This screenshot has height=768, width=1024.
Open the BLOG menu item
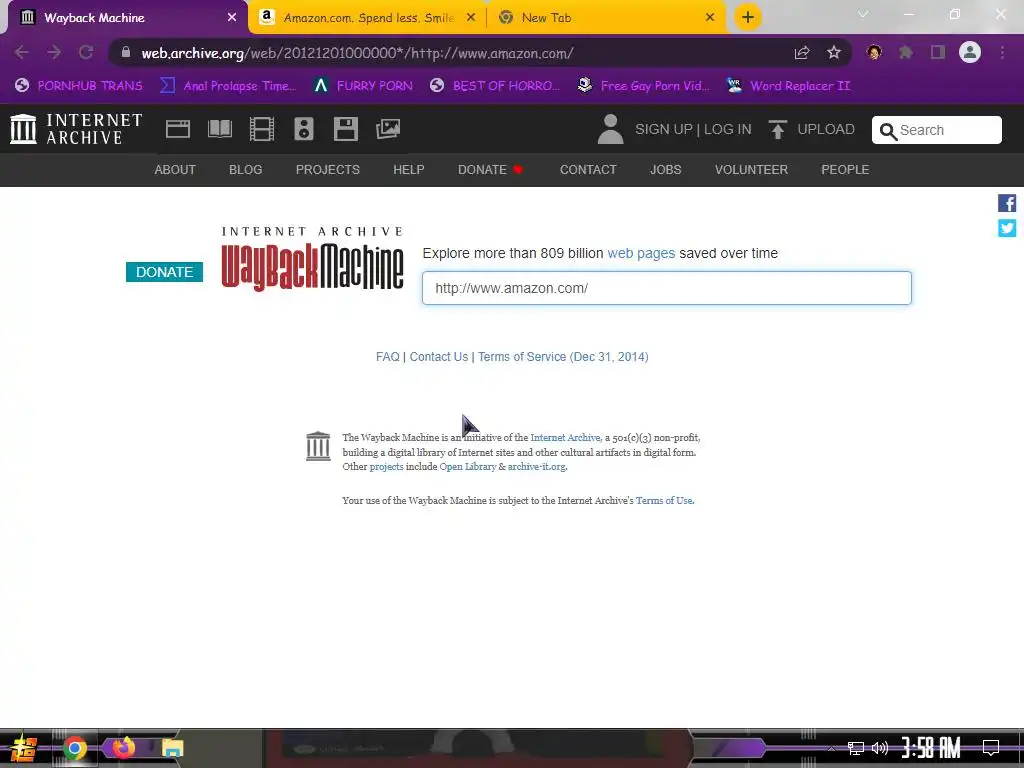tap(246, 170)
